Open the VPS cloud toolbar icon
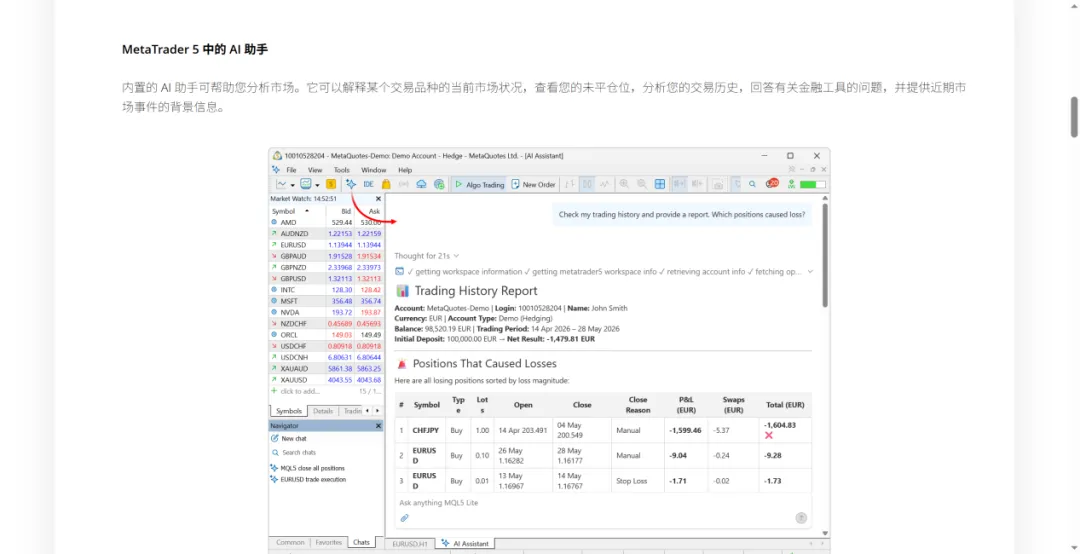1080x554 pixels. click(421, 184)
